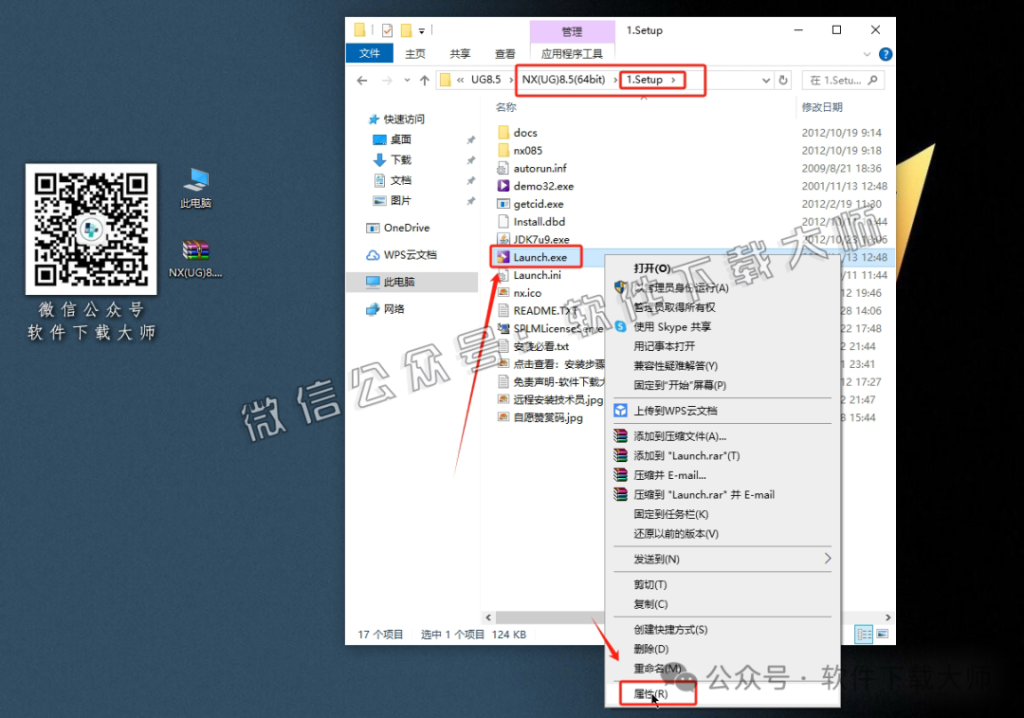Select the demo32.exe application icon
1024x718 pixels.
click(x=503, y=186)
